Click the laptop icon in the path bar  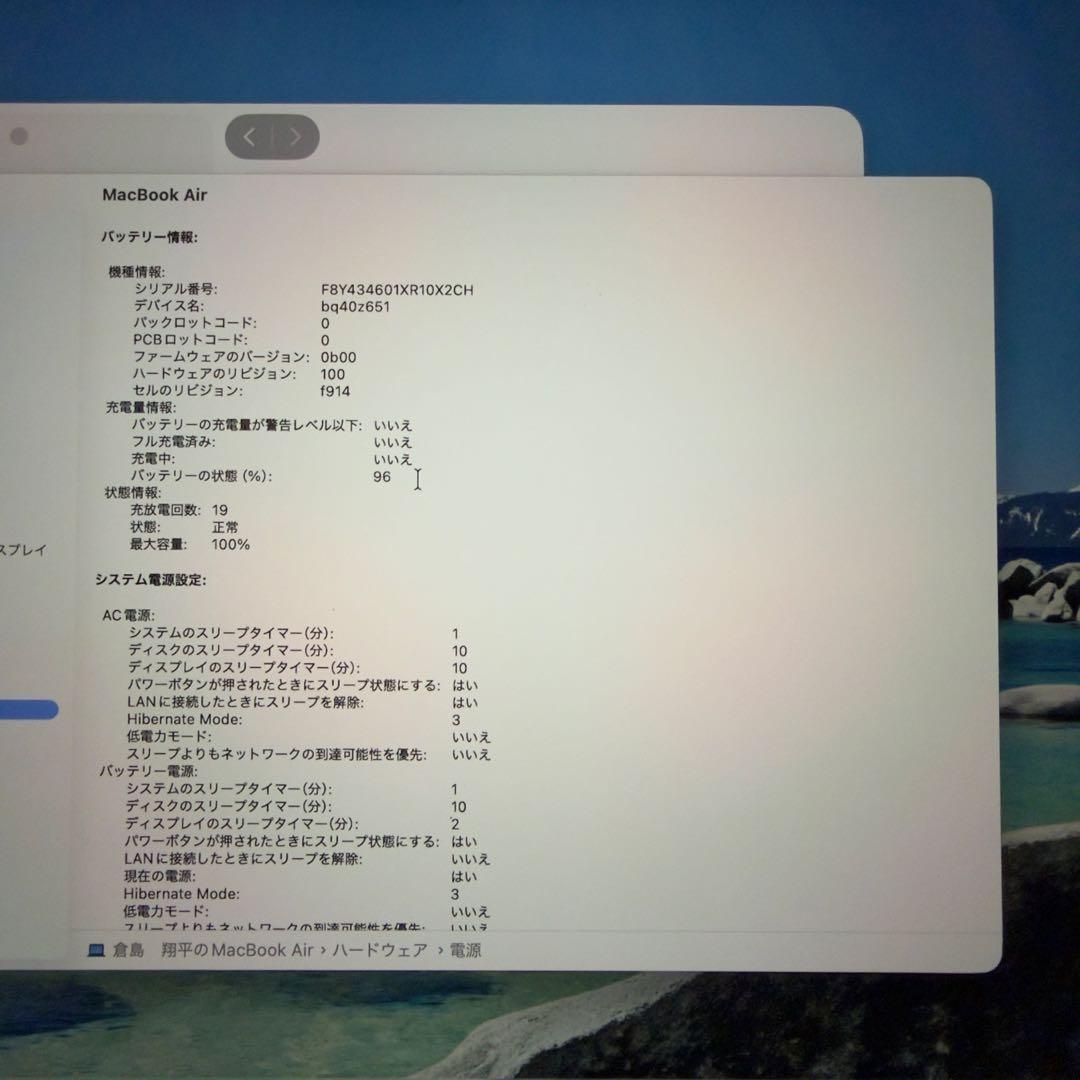[x=96, y=951]
